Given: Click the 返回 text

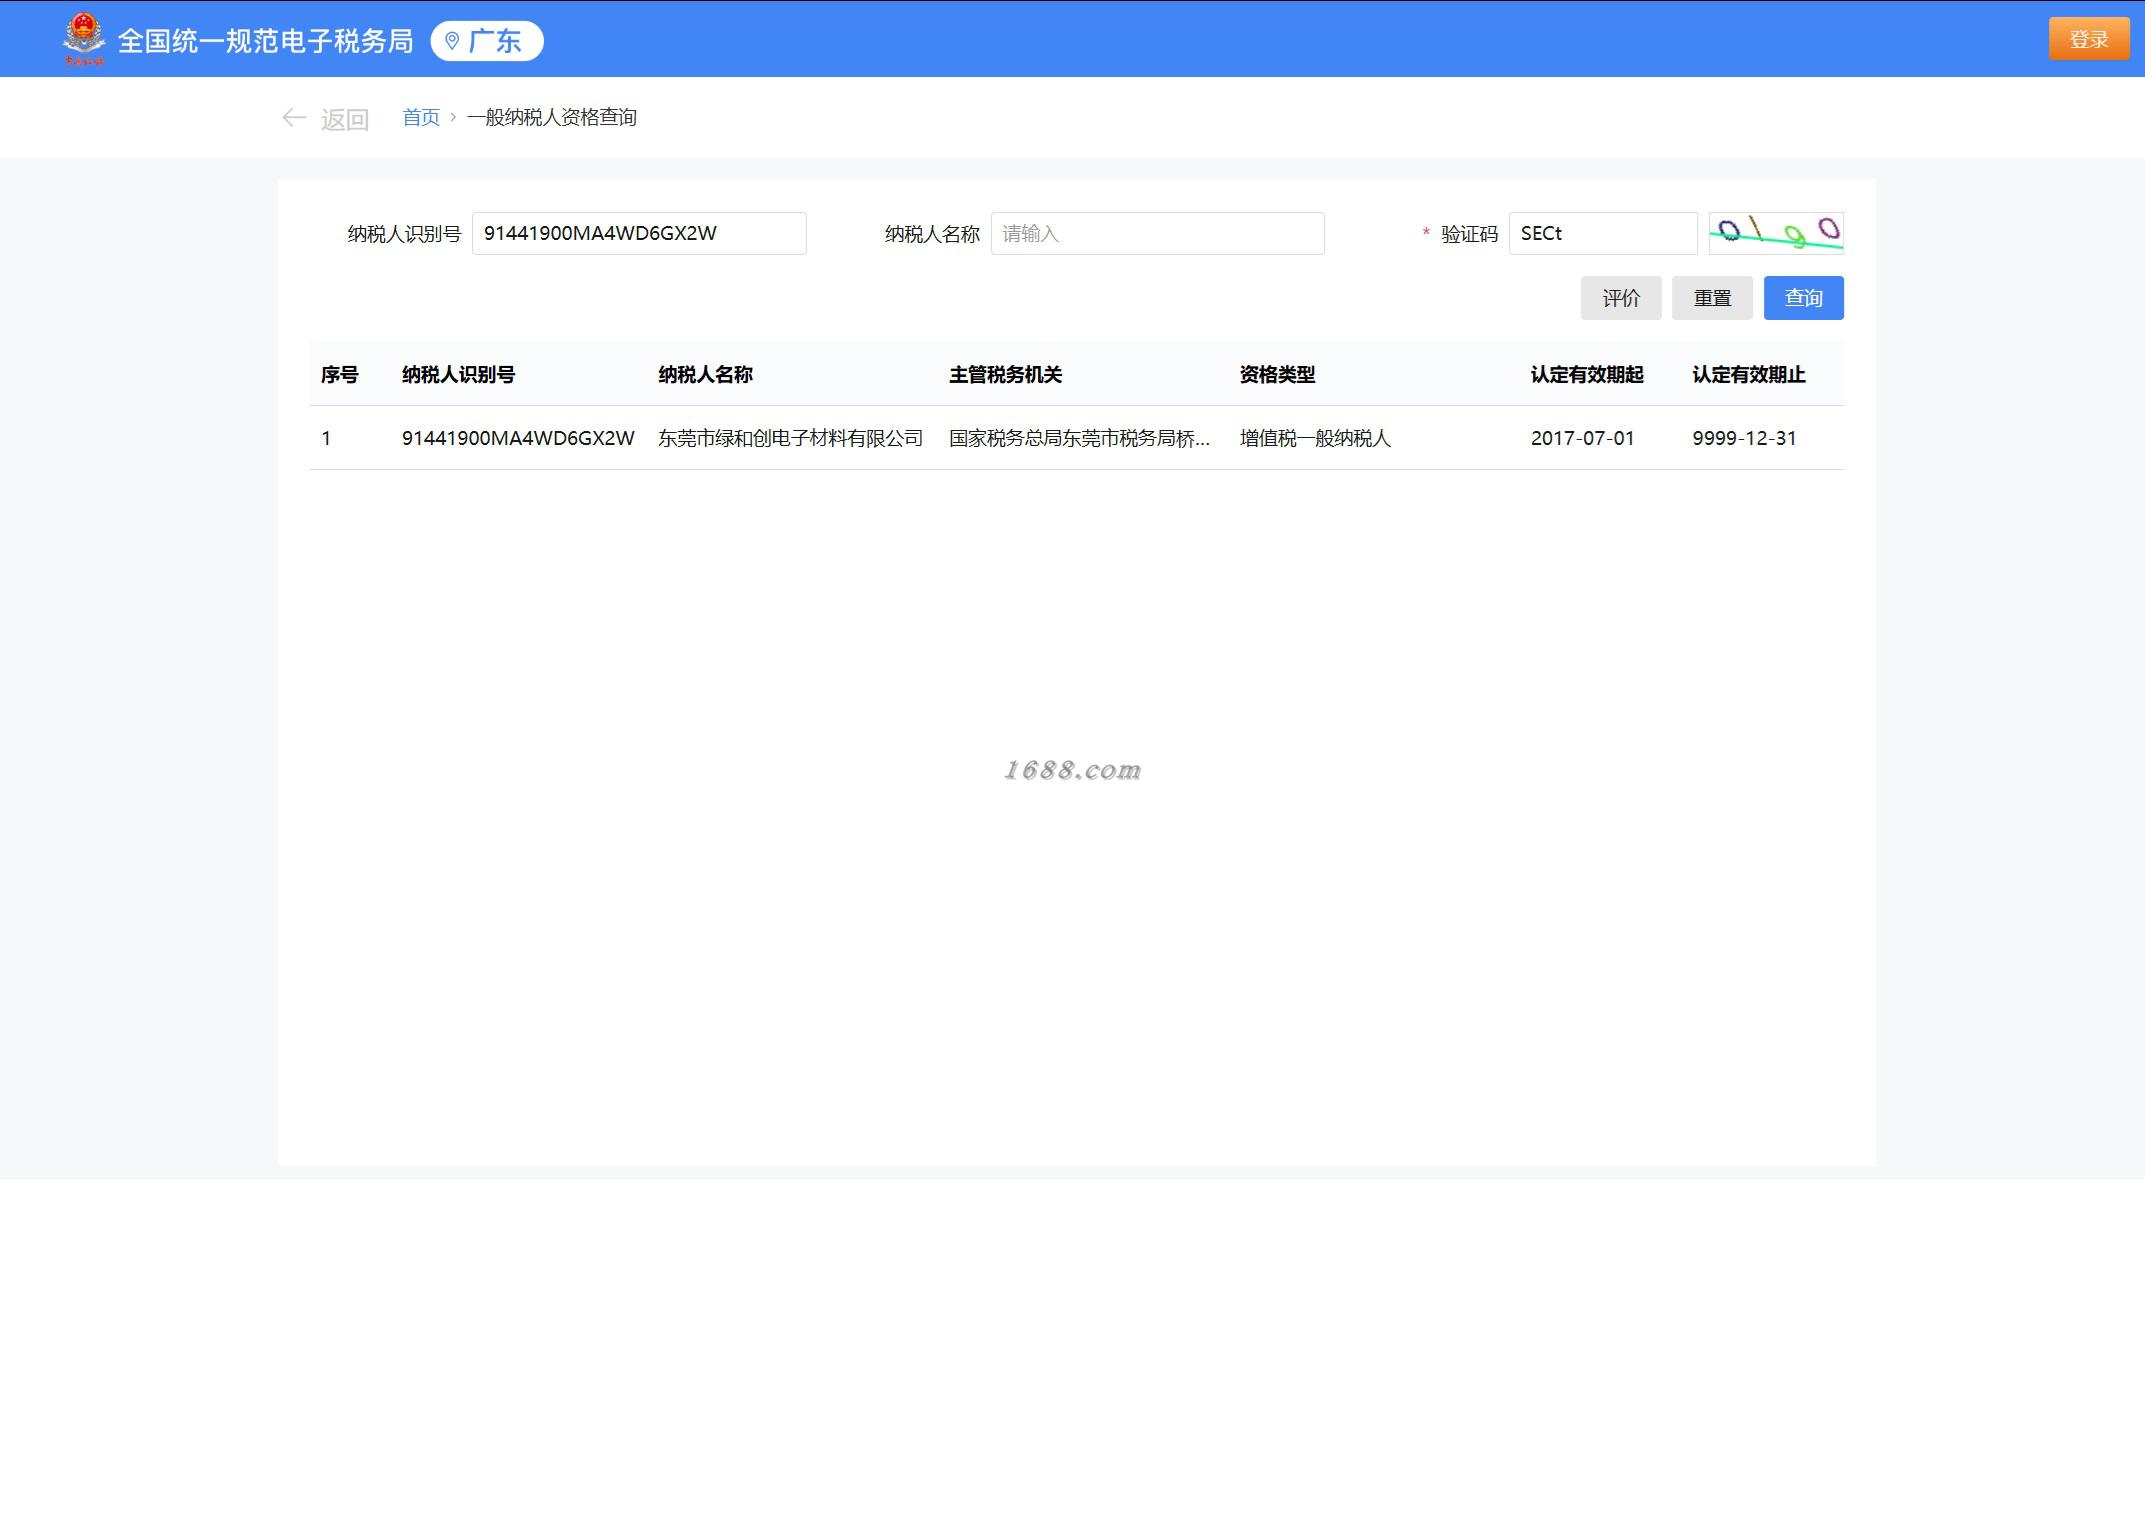Looking at the screenshot, I should point(345,119).
